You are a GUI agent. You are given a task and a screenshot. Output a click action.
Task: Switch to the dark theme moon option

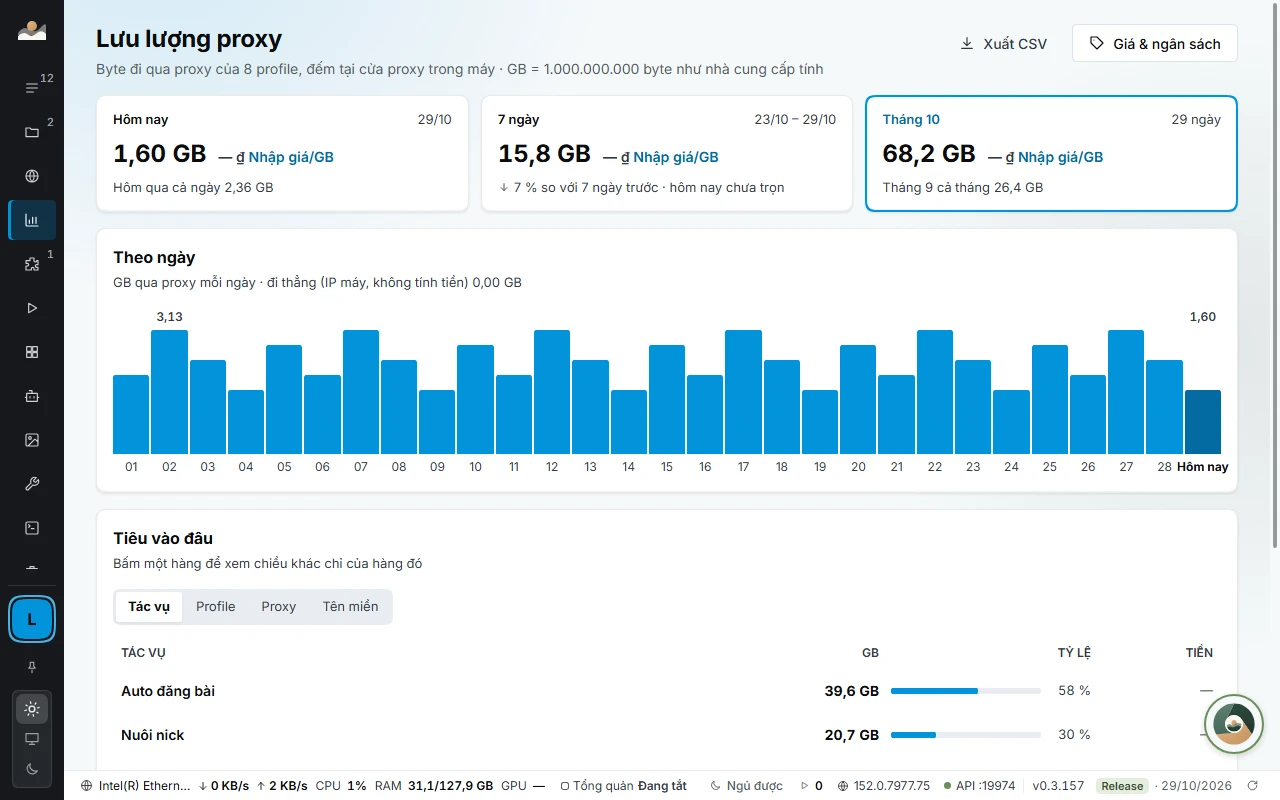[32, 769]
